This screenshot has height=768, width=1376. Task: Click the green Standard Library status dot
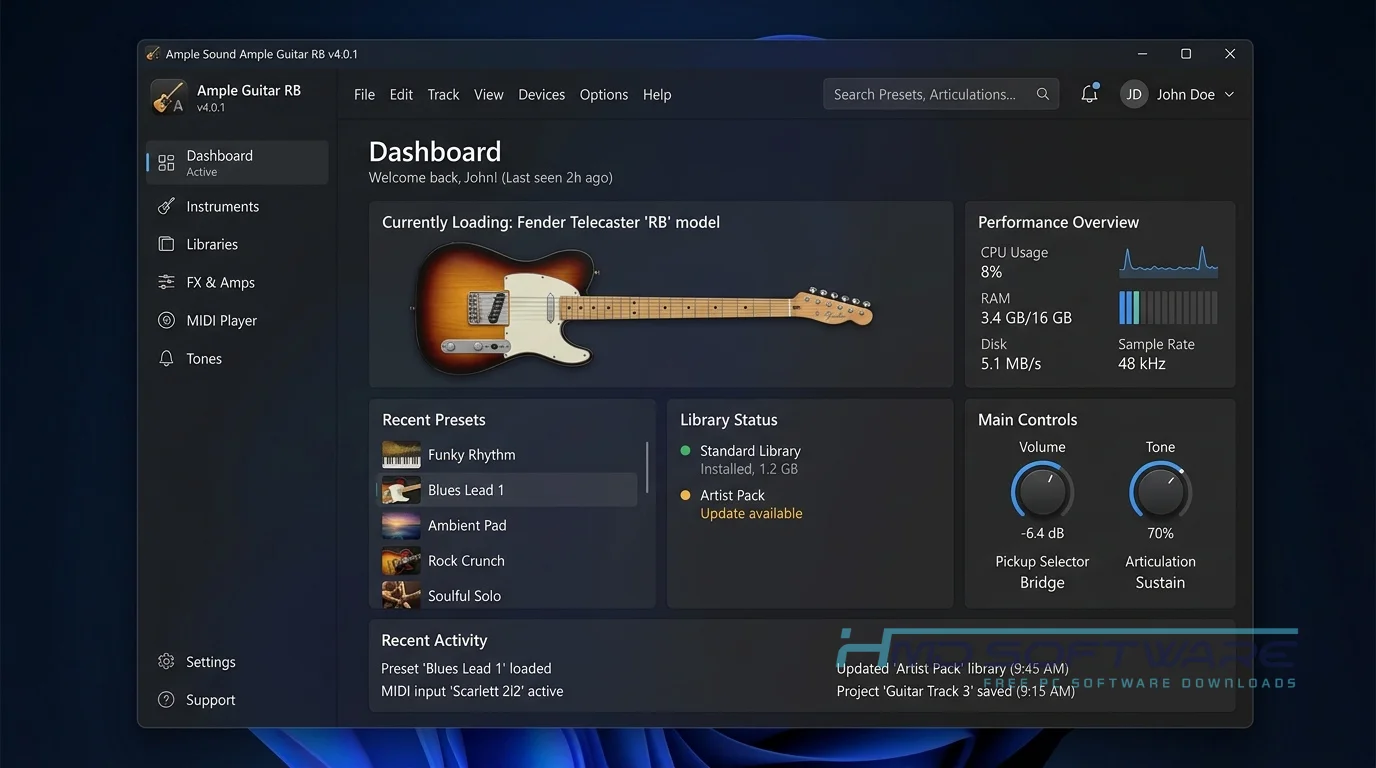coord(685,450)
